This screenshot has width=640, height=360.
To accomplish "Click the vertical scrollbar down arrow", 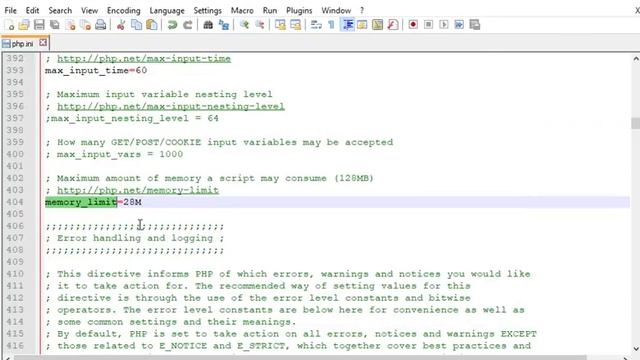I will (636, 349).
